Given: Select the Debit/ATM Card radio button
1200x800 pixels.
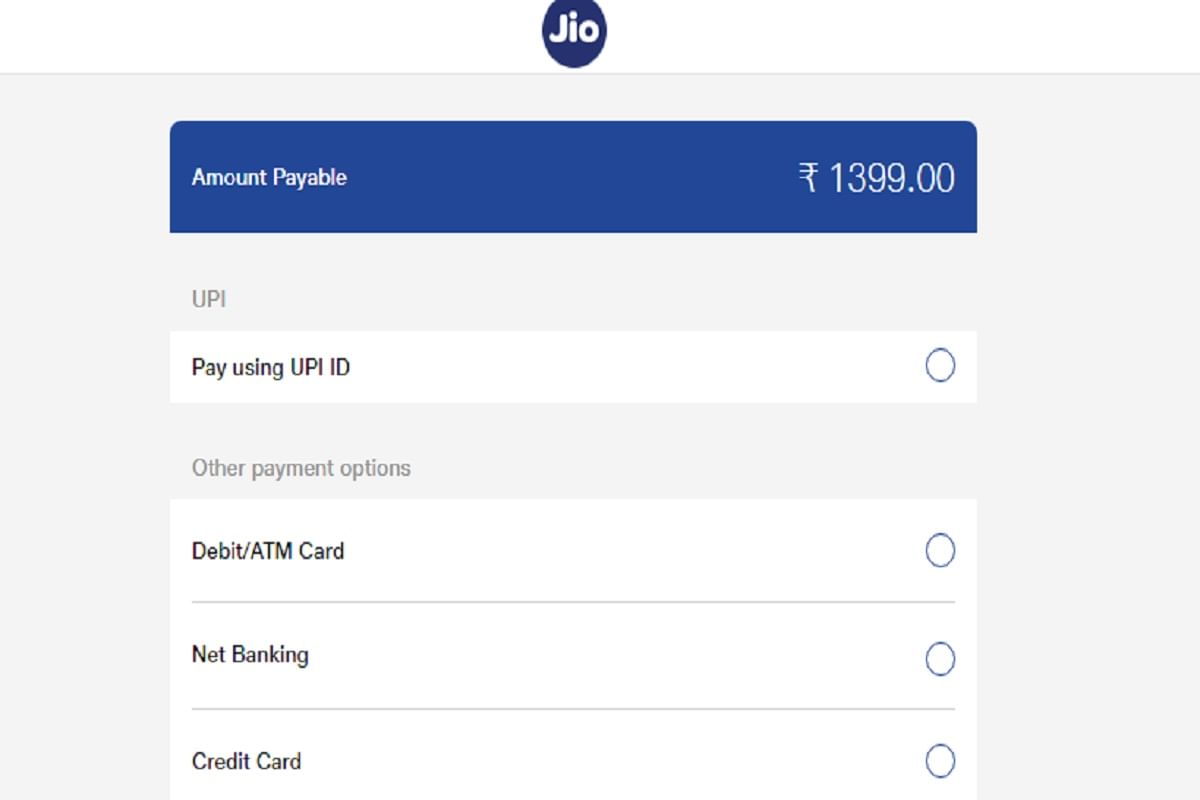Looking at the screenshot, I should coord(940,550).
